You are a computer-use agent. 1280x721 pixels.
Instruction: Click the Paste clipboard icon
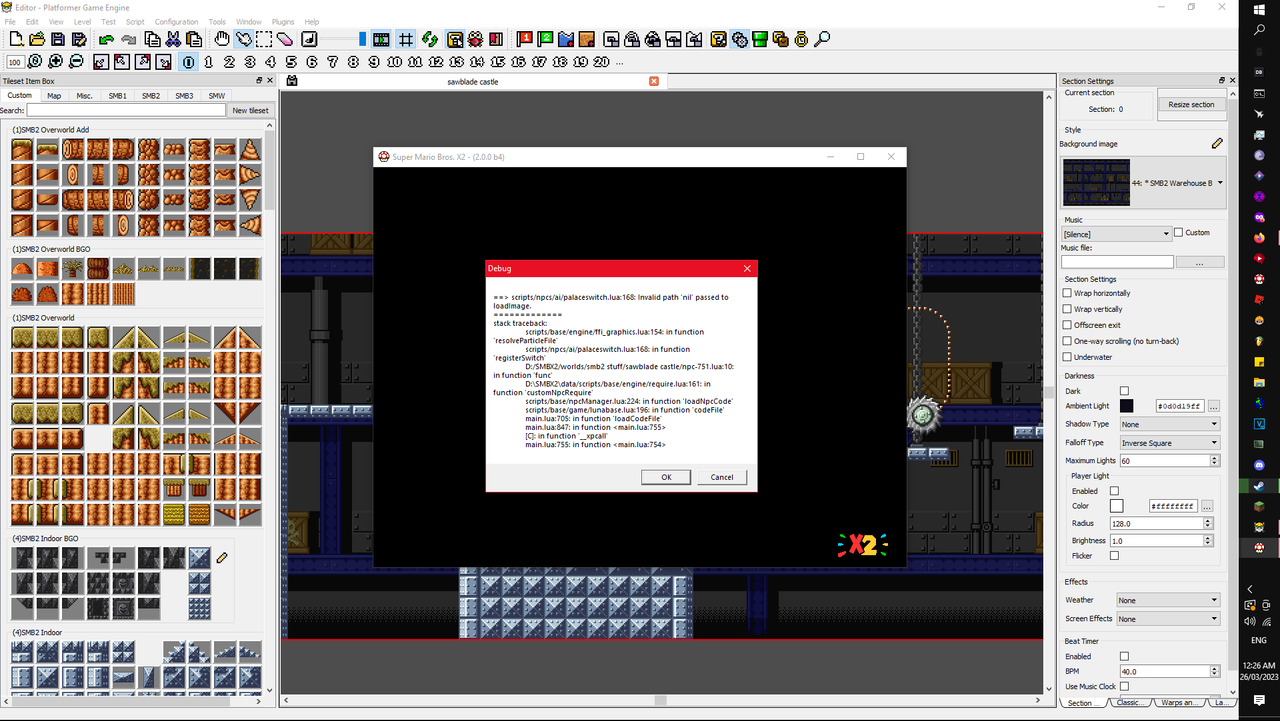pyautogui.click(x=194, y=39)
